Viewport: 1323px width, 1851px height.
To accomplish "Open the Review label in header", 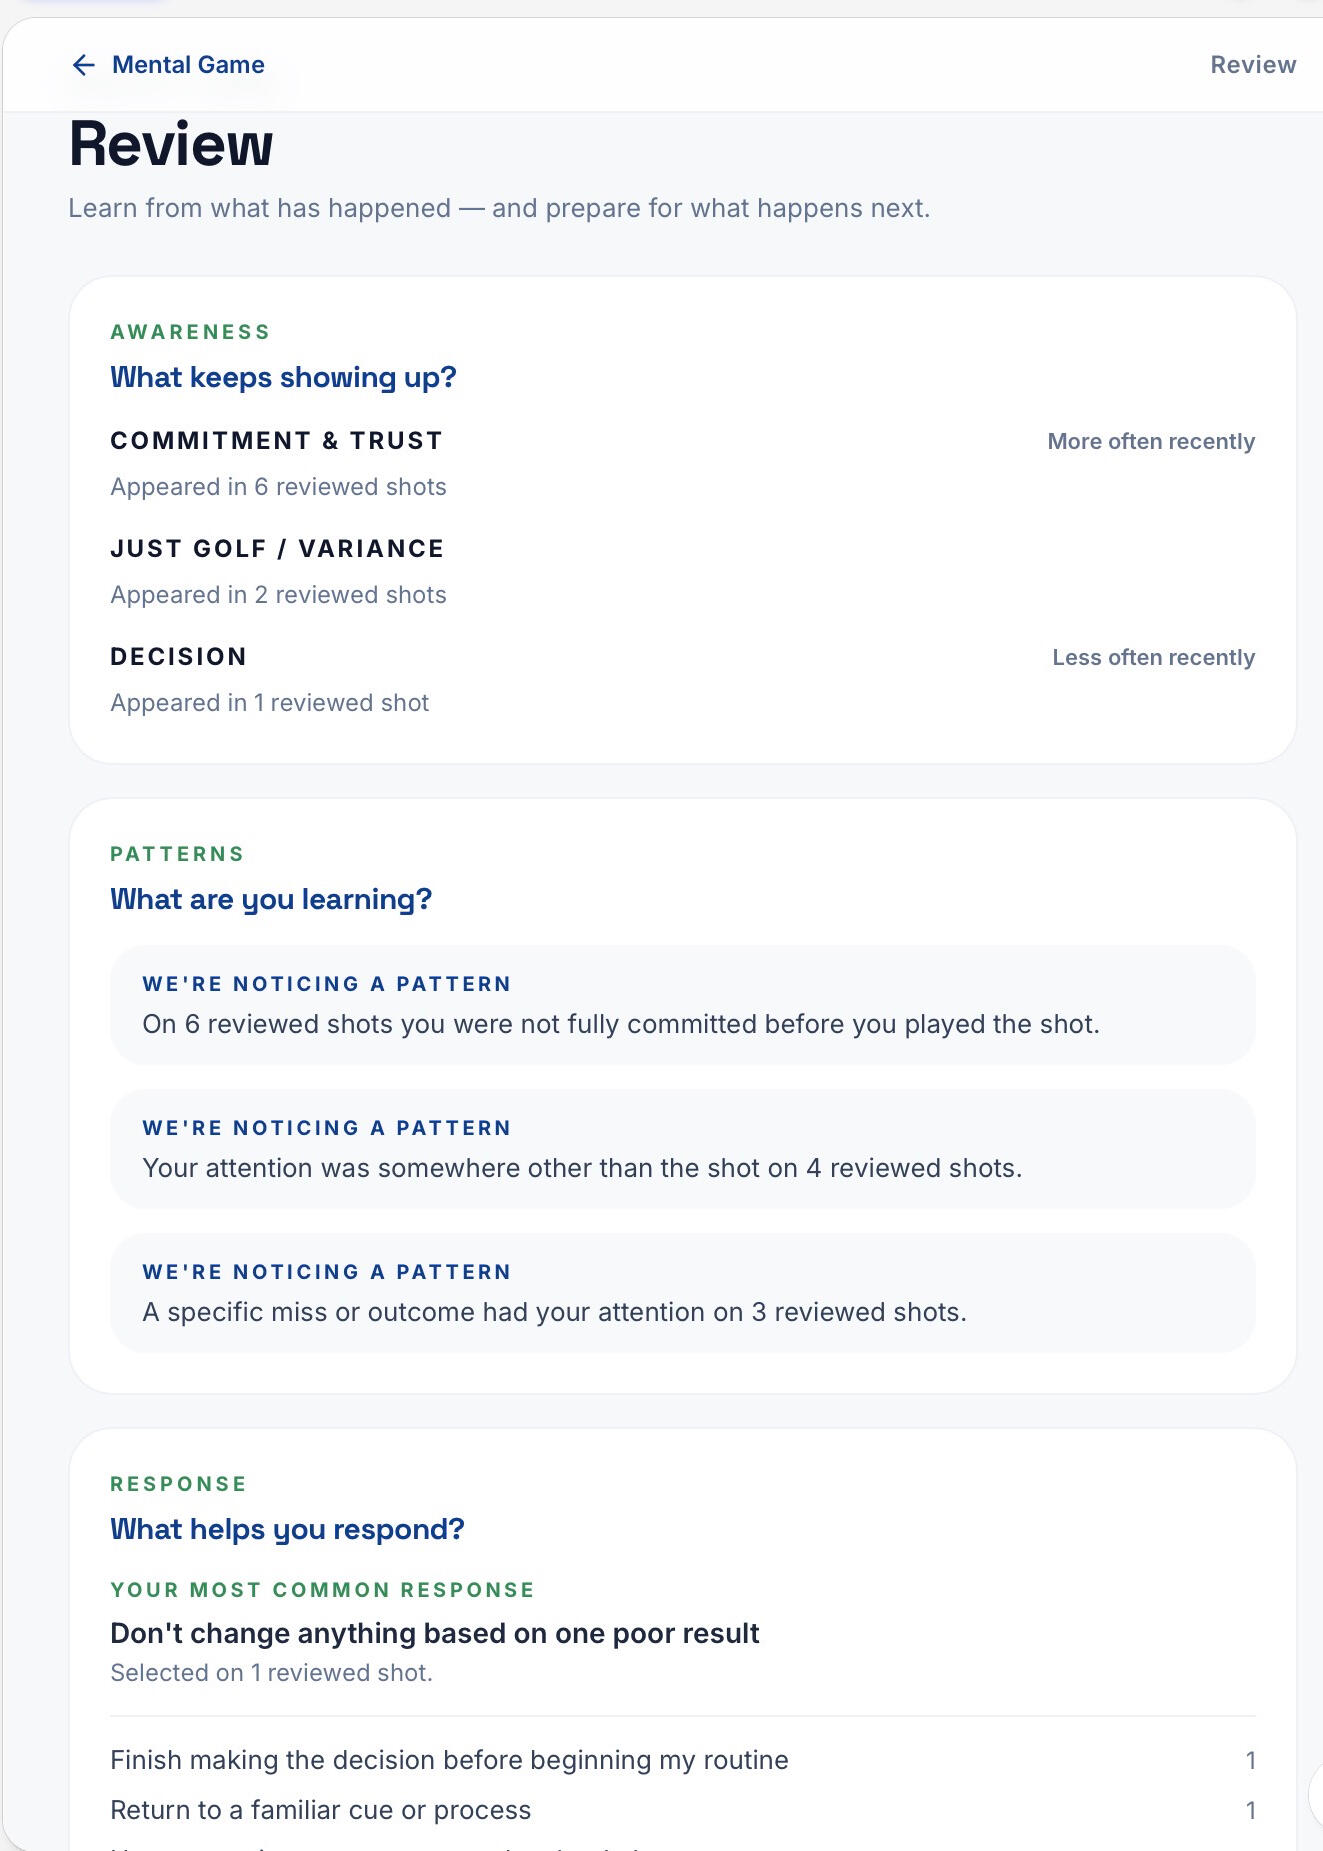I will coord(1253,65).
